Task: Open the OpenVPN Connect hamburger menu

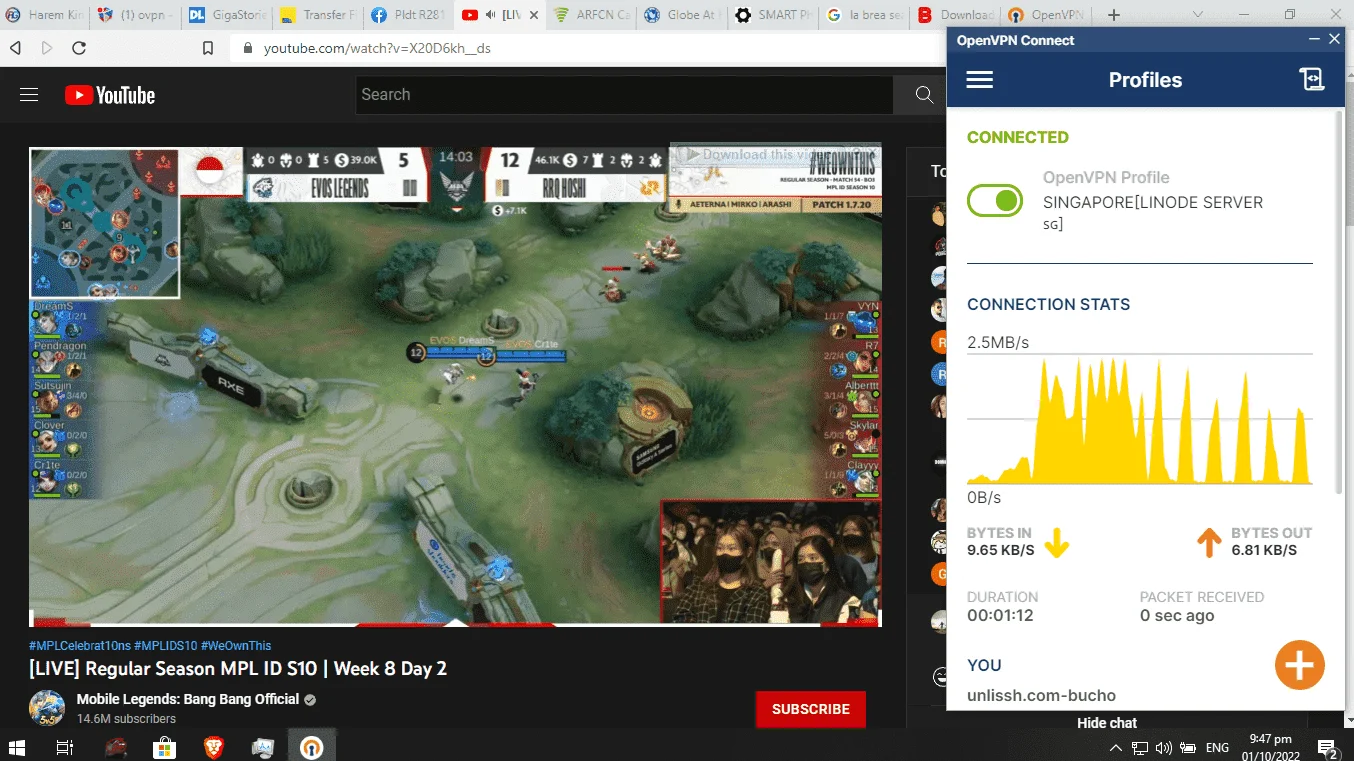Action: [979, 80]
